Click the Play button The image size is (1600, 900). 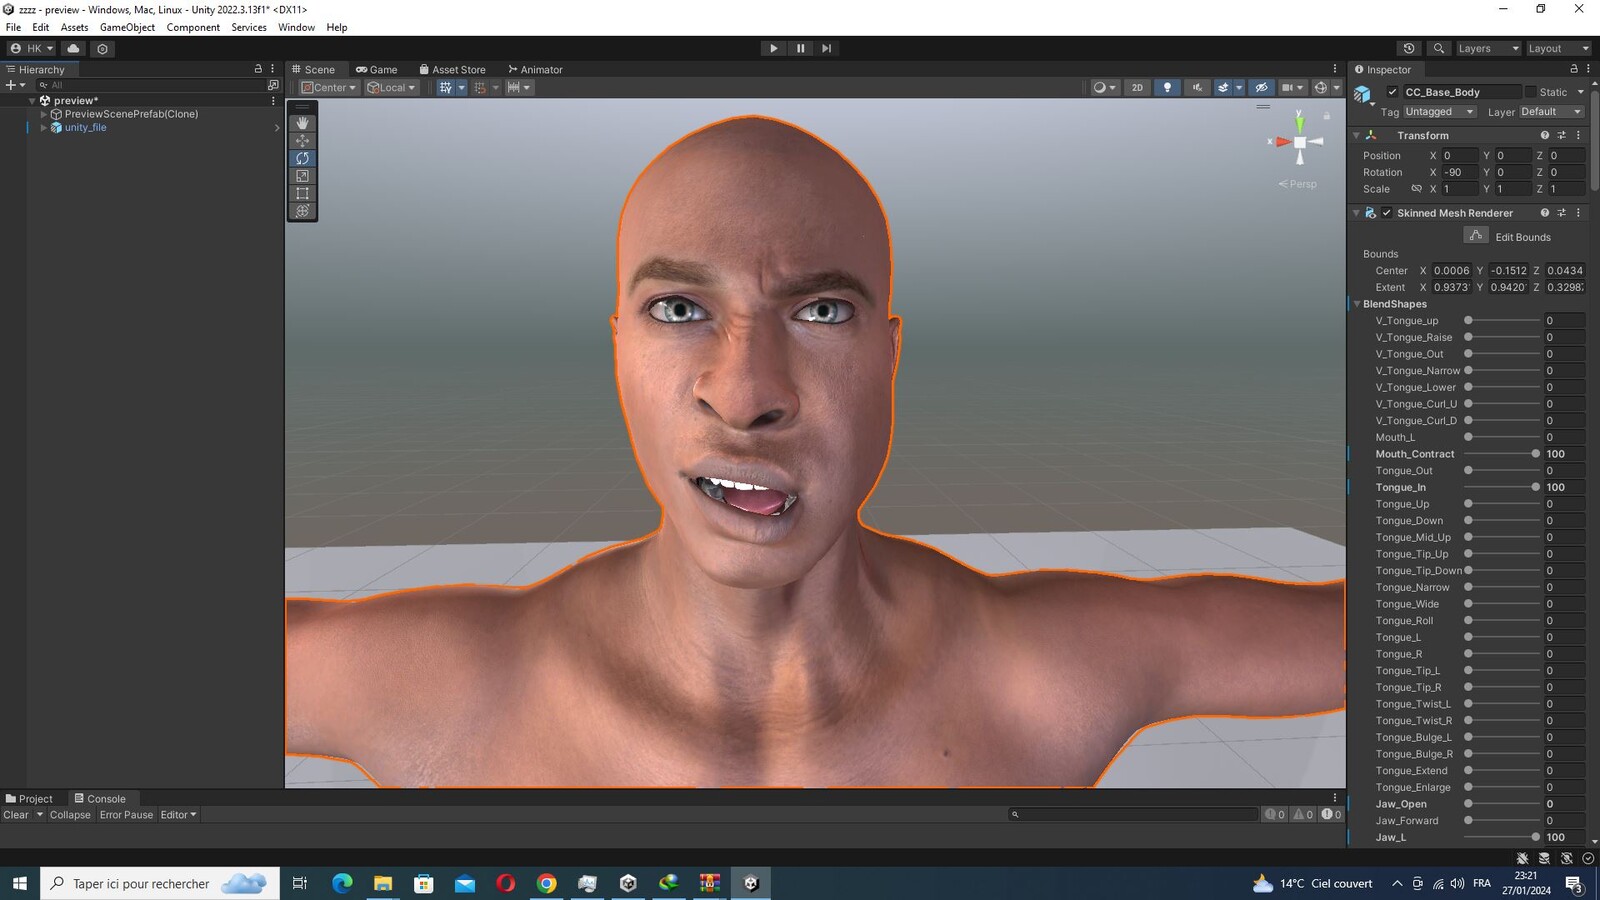[773, 48]
